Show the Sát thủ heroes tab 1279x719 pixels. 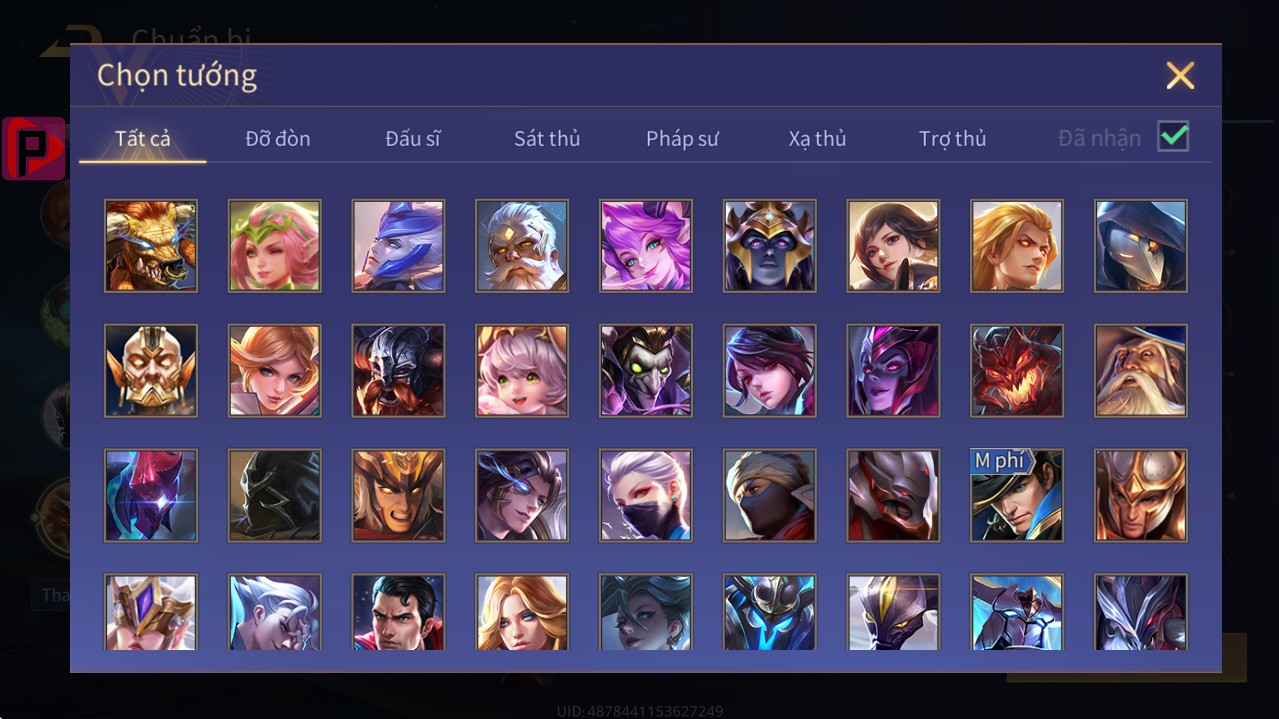click(x=547, y=139)
